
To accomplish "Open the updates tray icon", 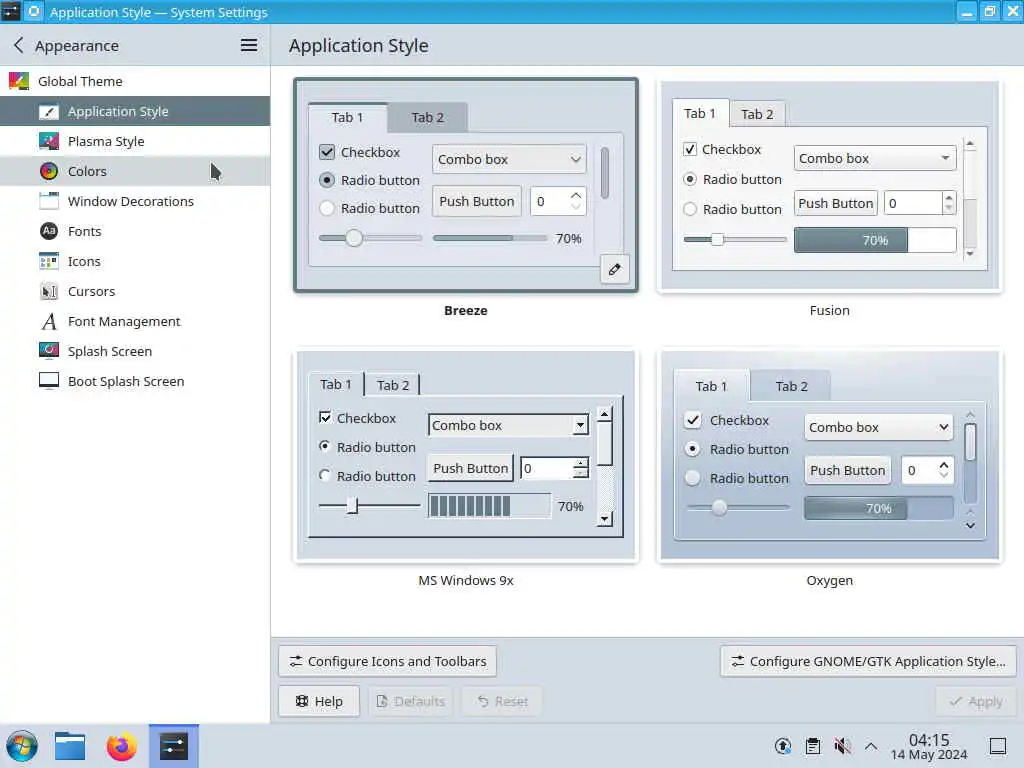I will [x=783, y=746].
